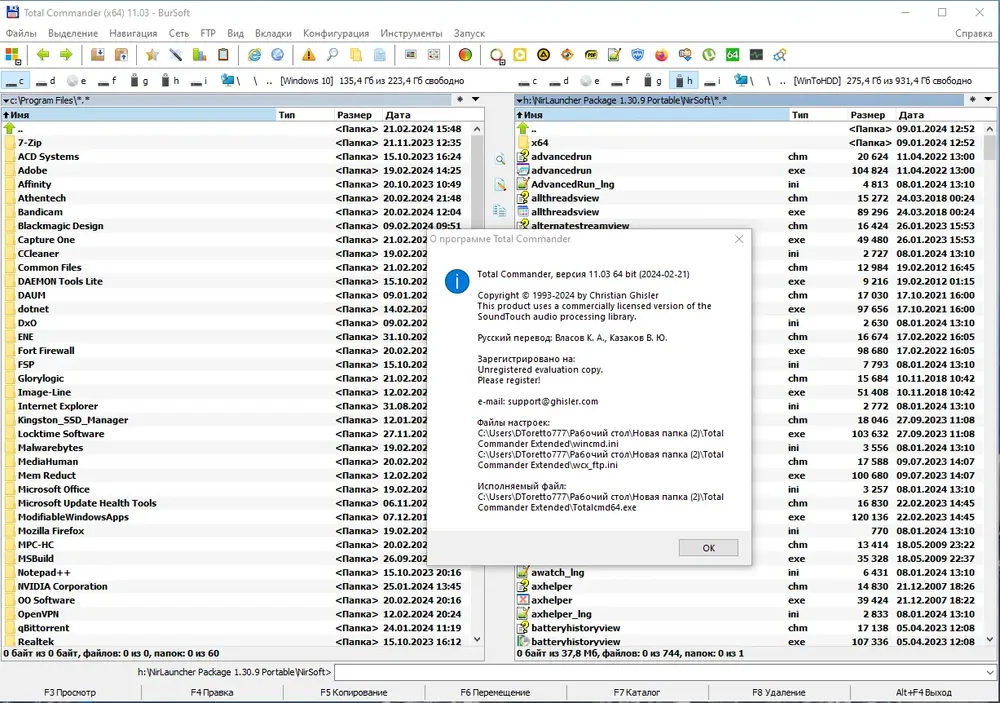Click the clipboard toolbar icon

223,55
